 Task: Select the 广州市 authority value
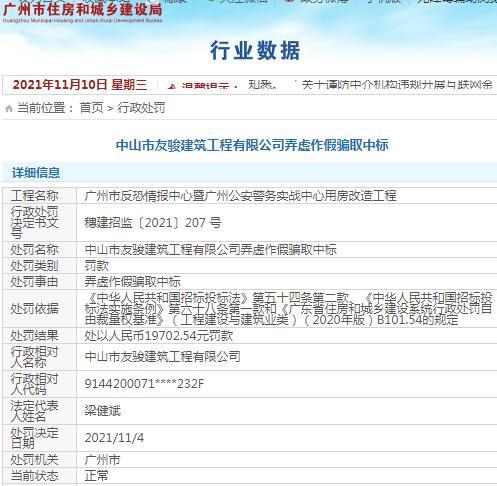click(x=102, y=460)
